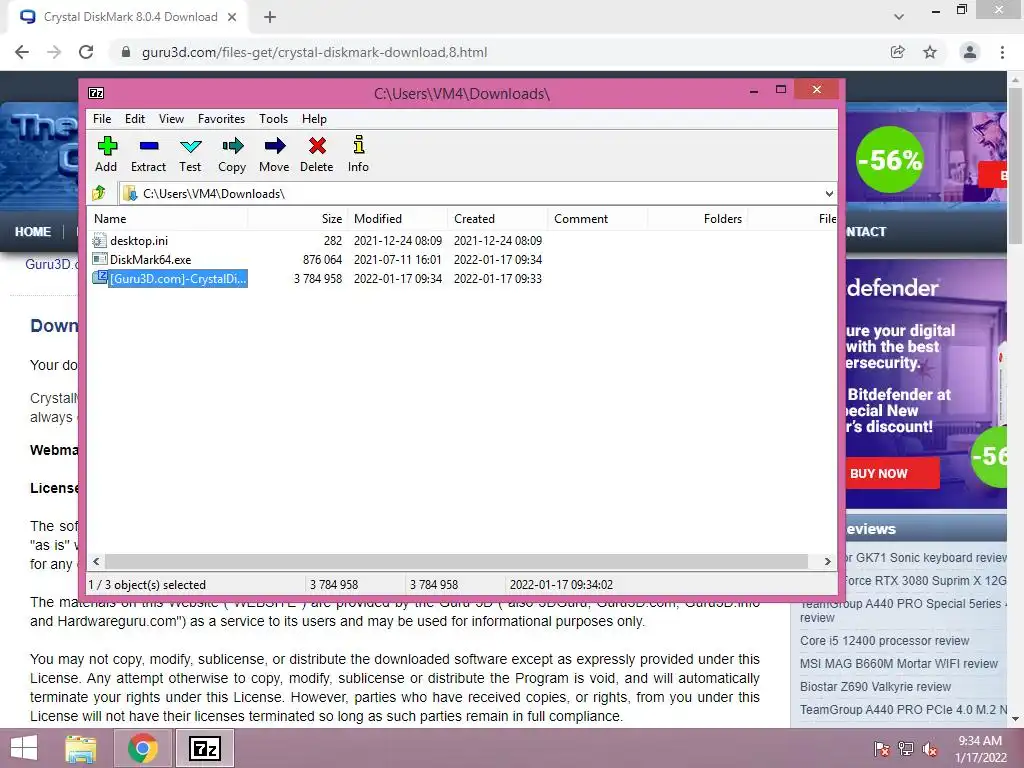Click the Action Center flag icon
Viewport: 1024px width, 768px height.
pyautogui.click(x=881, y=749)
